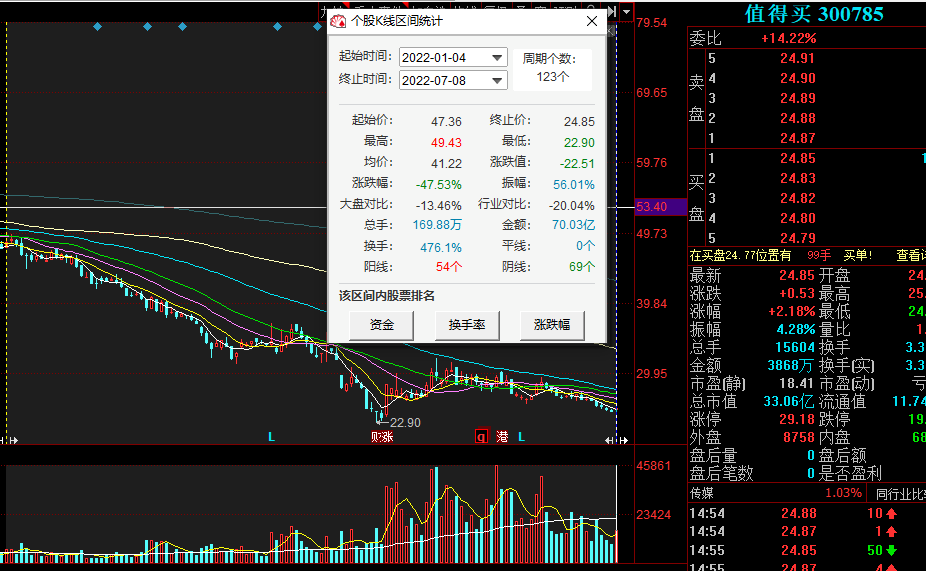Screen dimensions: 926x571
Task: Open the 同行业比 tab
Action: [x=901, y=493]
